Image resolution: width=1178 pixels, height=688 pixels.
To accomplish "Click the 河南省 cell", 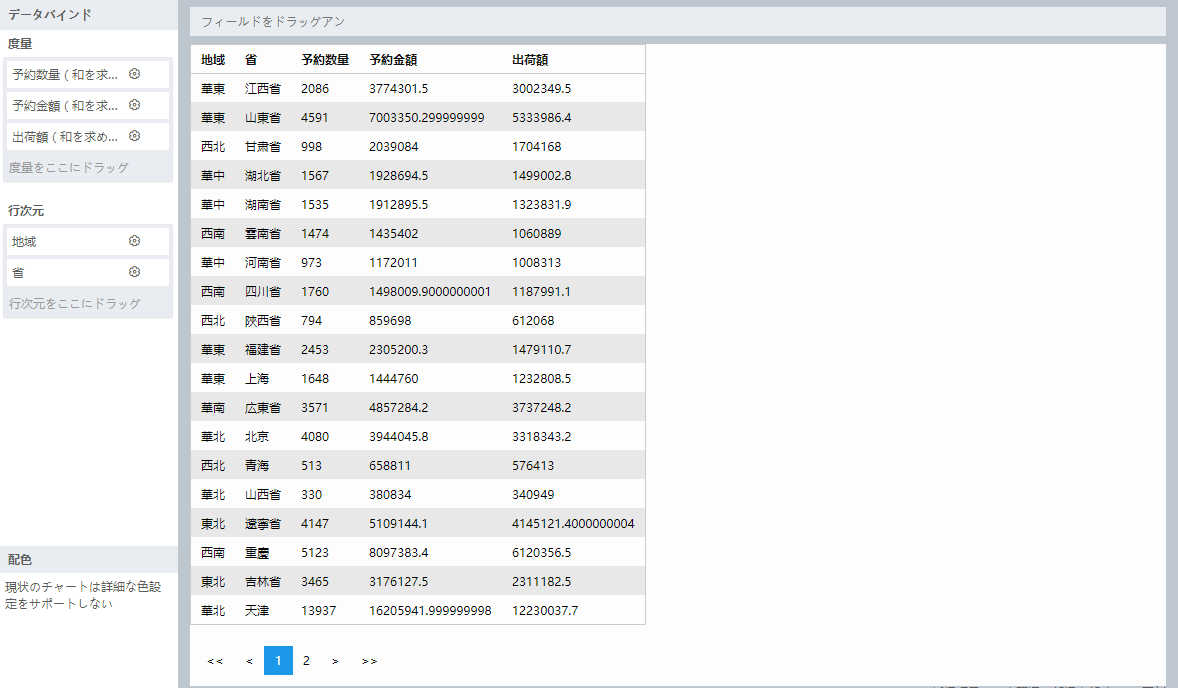I will tap(263, 263).
